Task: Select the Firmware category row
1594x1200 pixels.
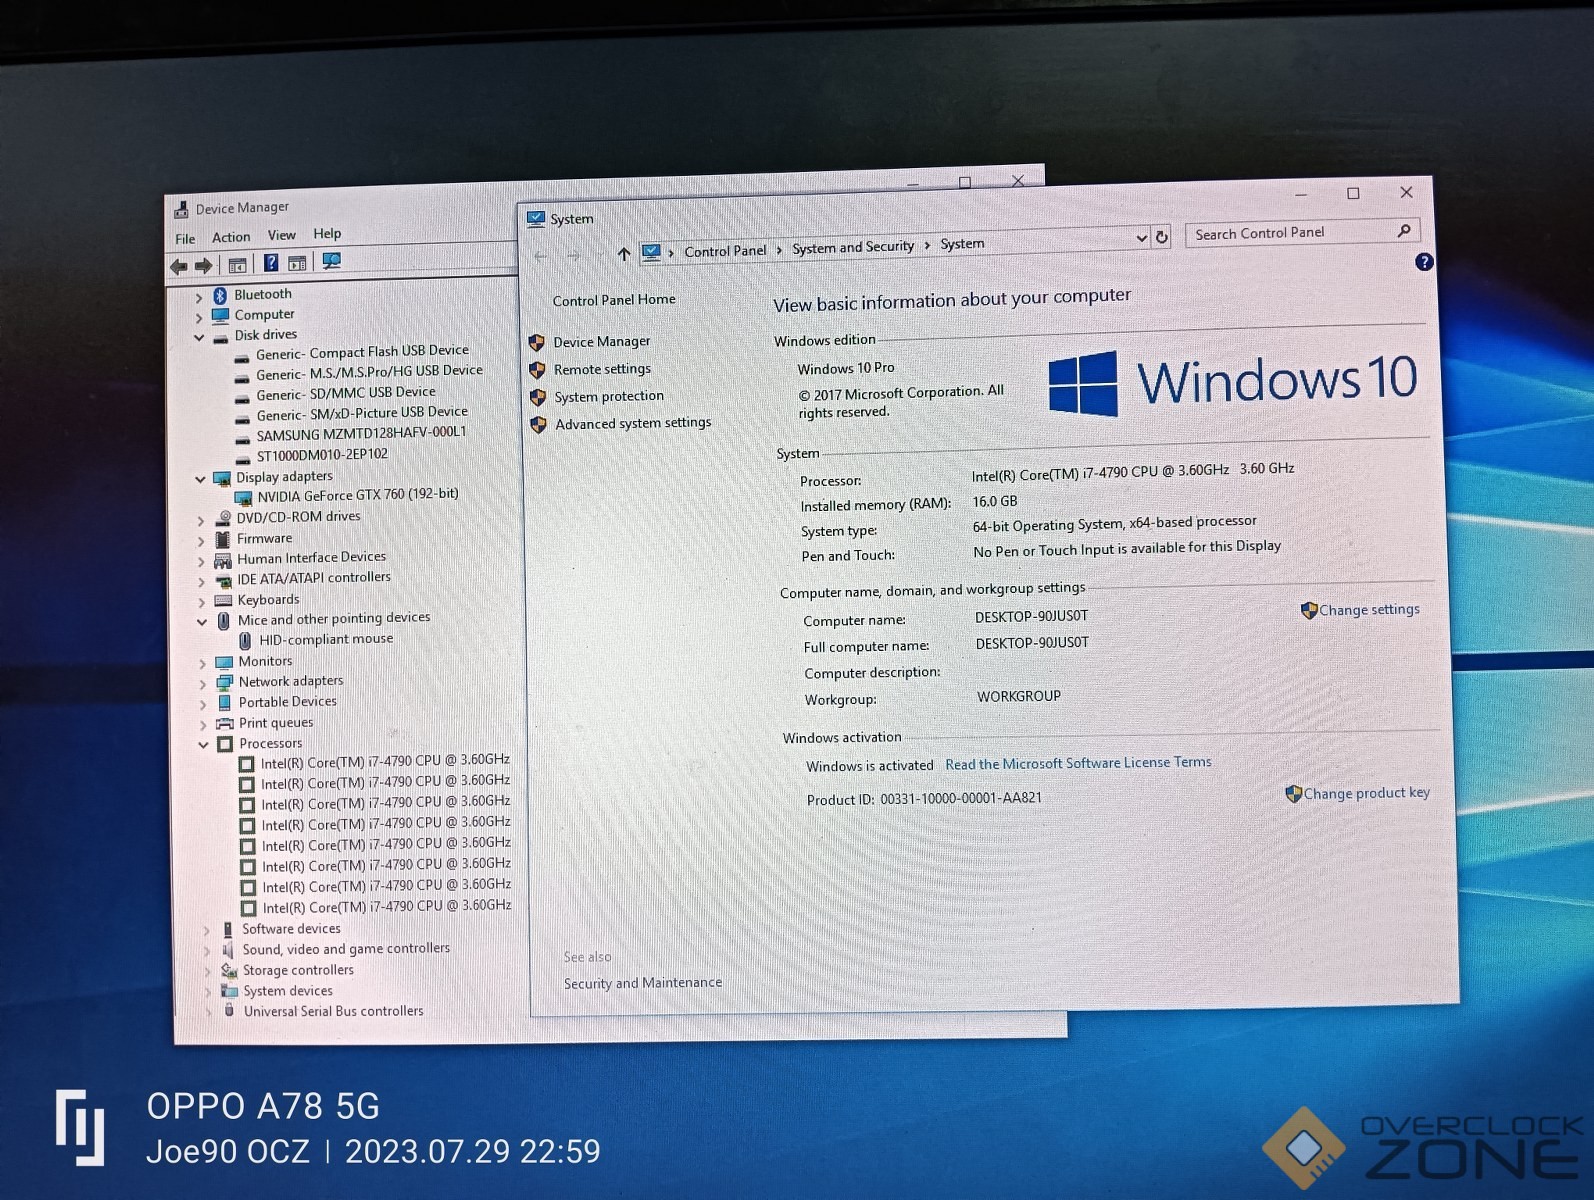Action: [264, 538]
